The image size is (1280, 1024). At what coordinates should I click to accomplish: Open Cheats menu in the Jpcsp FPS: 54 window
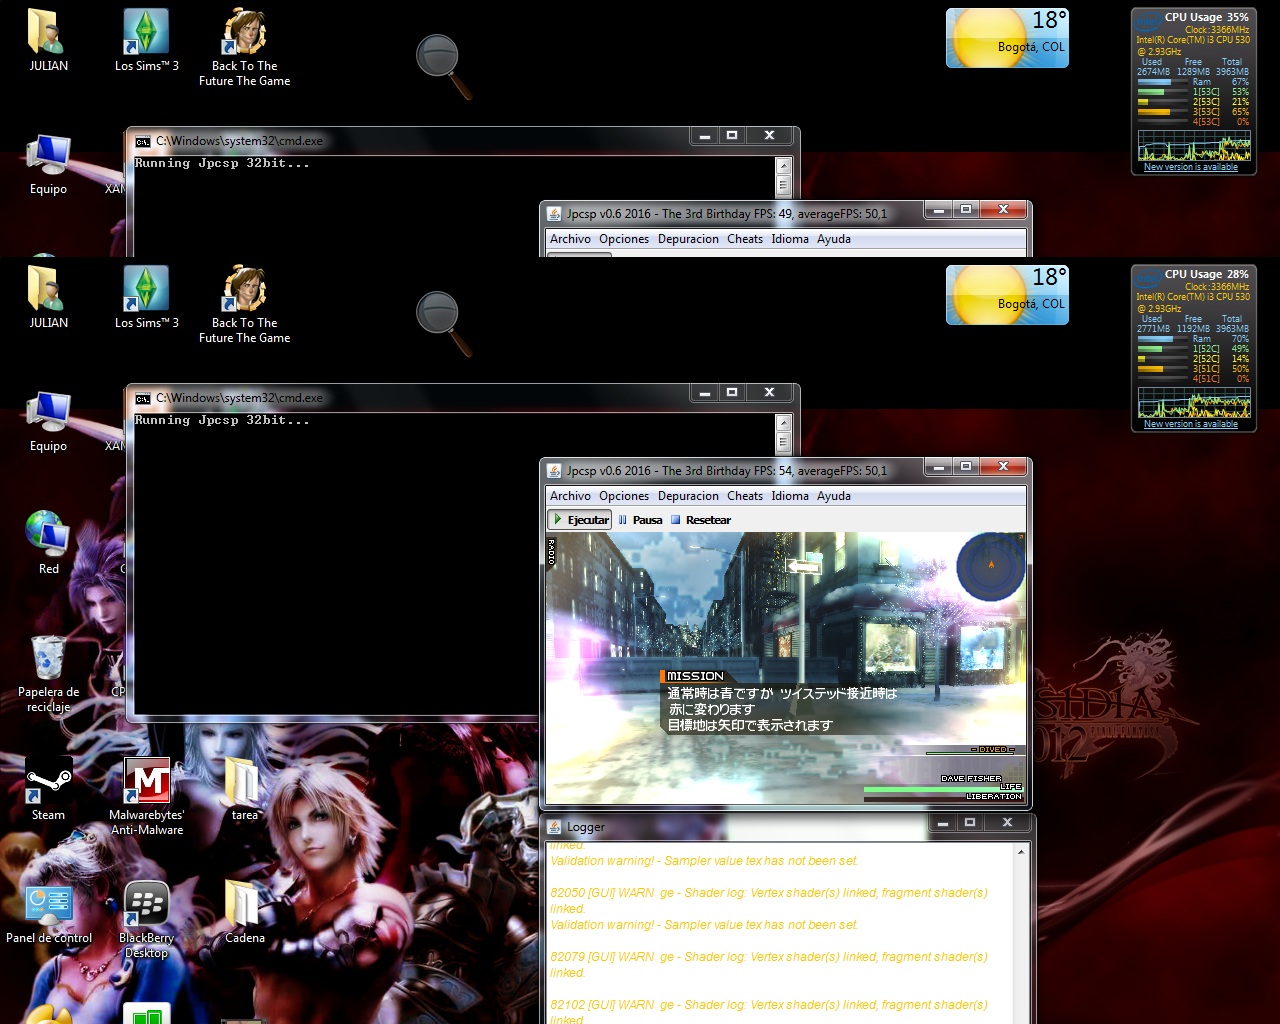(745, 496)
